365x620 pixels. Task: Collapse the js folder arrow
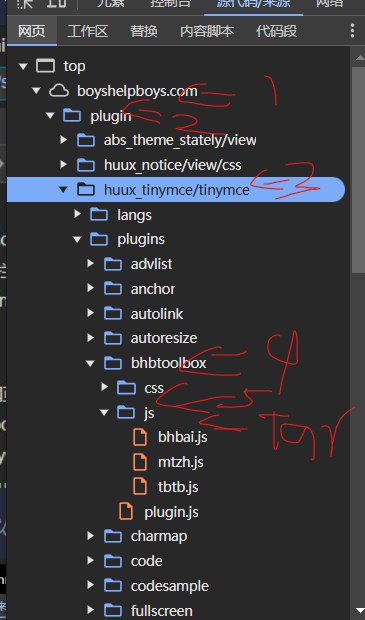coord(104,412)
